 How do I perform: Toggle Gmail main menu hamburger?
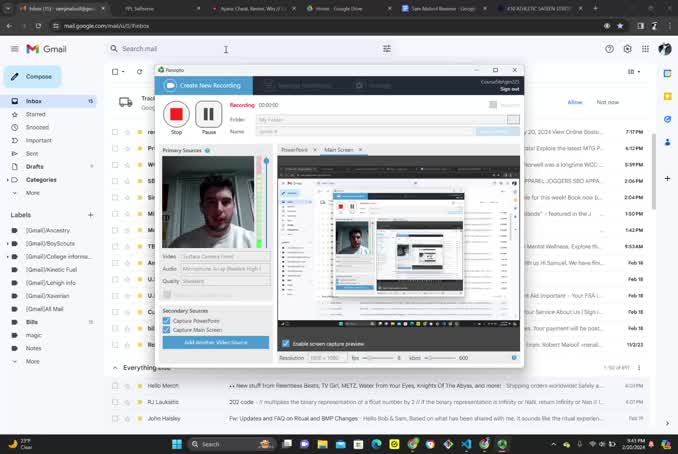coord(14,48)
